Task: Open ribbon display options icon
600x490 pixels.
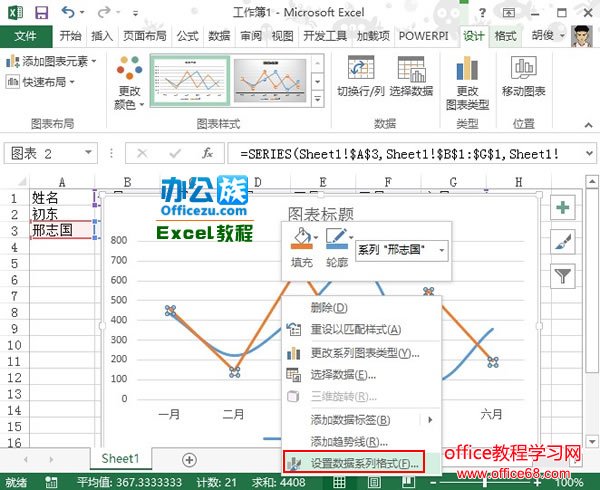Action: 509,13
